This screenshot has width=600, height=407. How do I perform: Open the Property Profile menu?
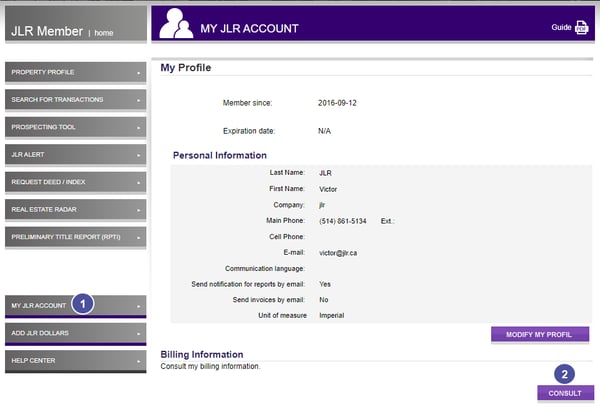75,72
